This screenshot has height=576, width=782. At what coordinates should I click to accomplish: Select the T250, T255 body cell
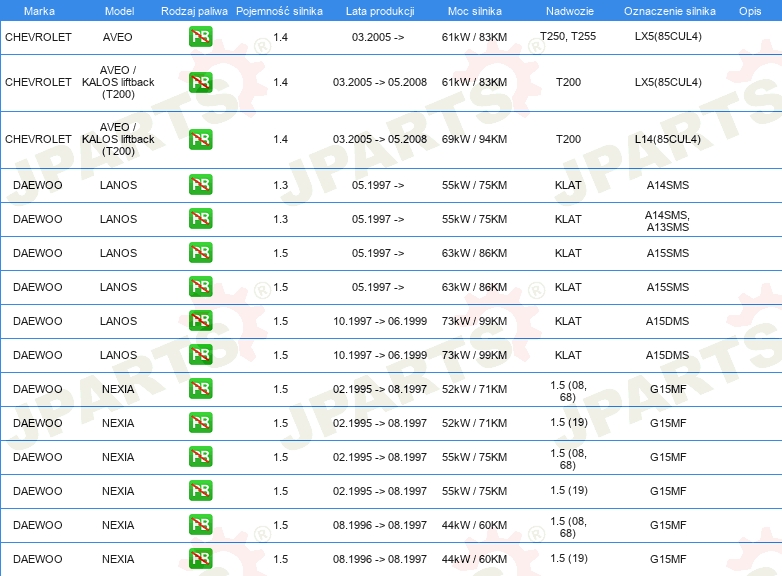coord(568,36)
